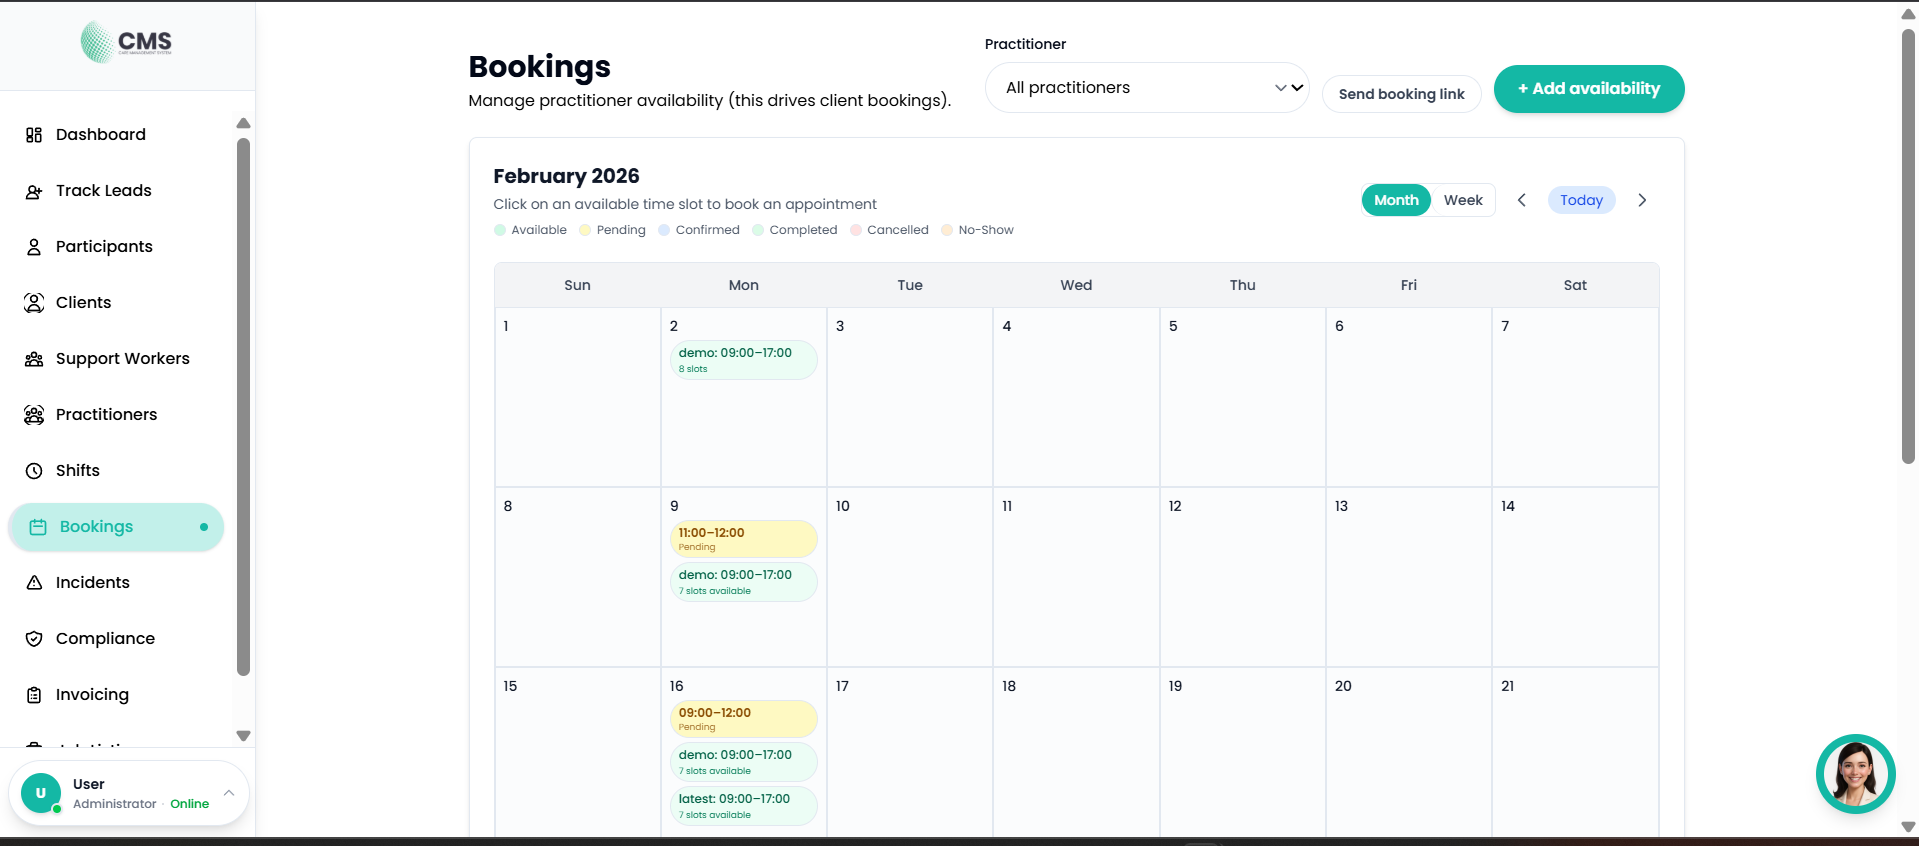The height and width of the screenshot is (846, 1919).
Task: Switch calendar to Week view
Action: click(x=1463, y=200)
